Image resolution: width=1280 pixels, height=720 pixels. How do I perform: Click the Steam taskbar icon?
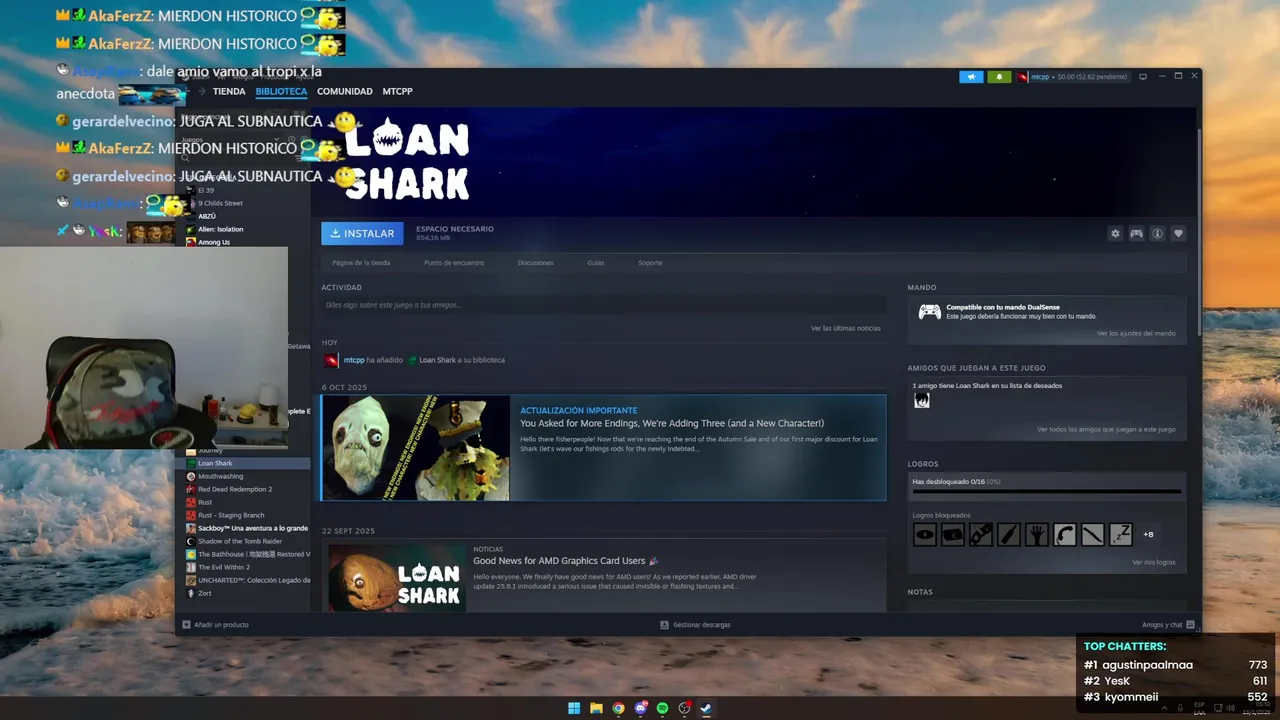[x=706, y=708]
